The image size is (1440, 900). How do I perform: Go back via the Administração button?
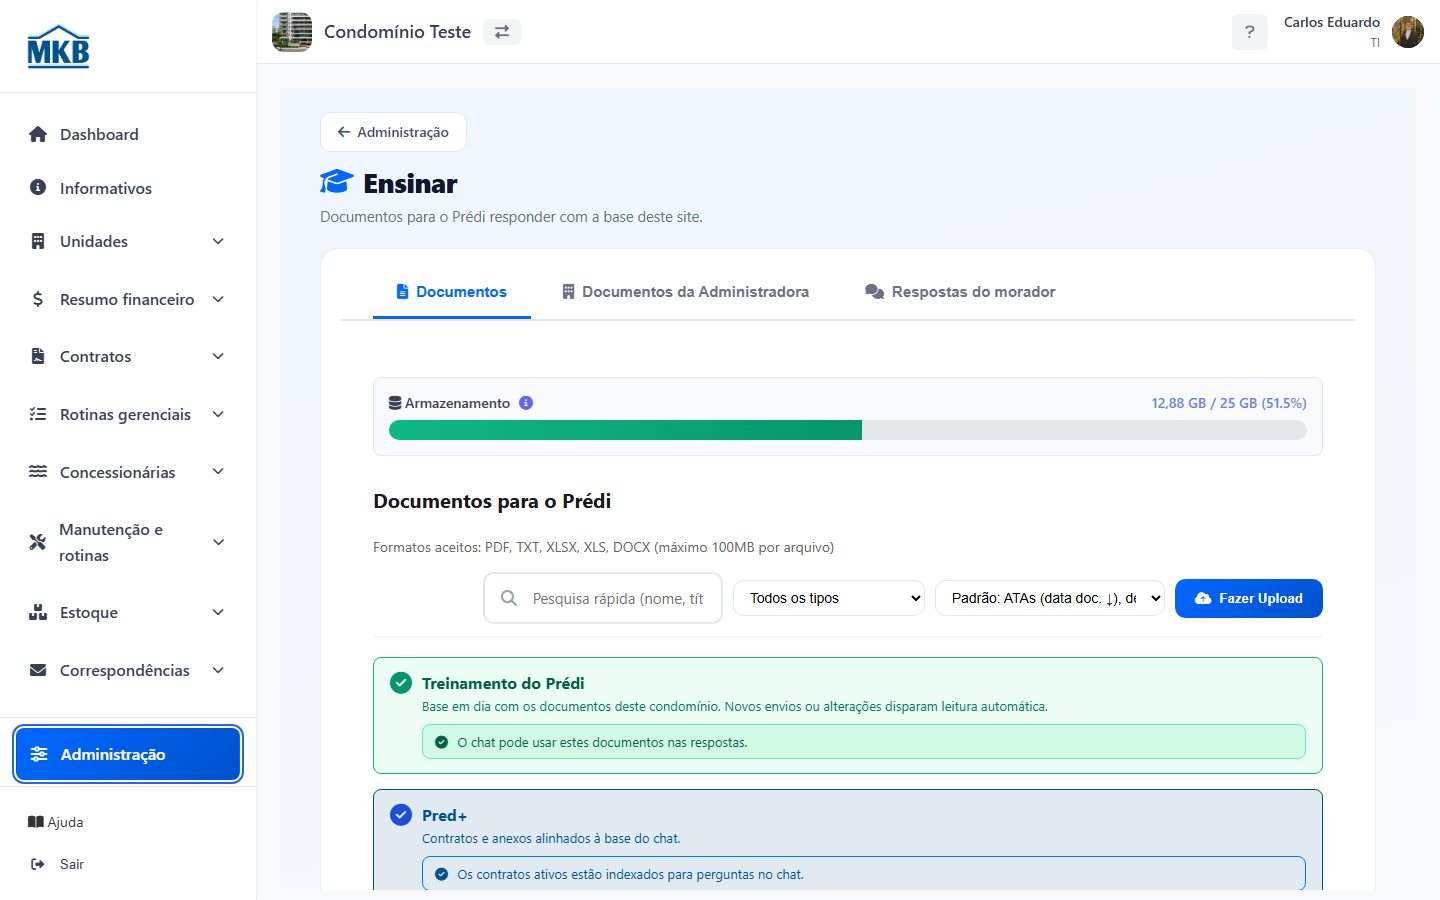click(x=393, y=132)
